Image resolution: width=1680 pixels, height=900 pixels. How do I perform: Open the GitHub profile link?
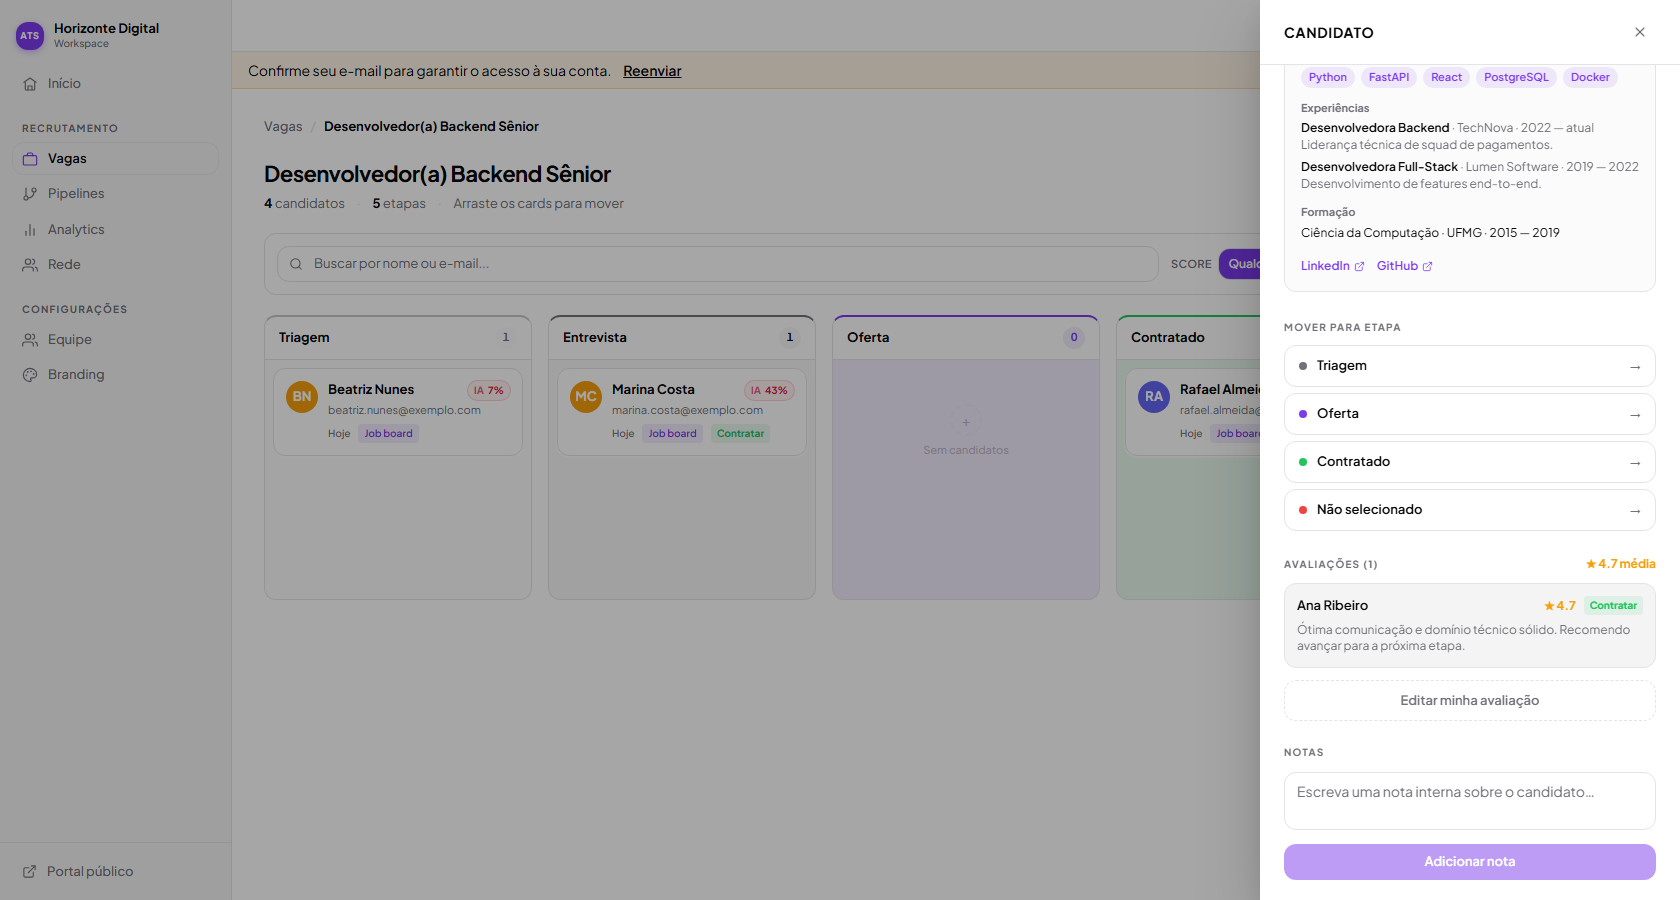point(1404,266)
